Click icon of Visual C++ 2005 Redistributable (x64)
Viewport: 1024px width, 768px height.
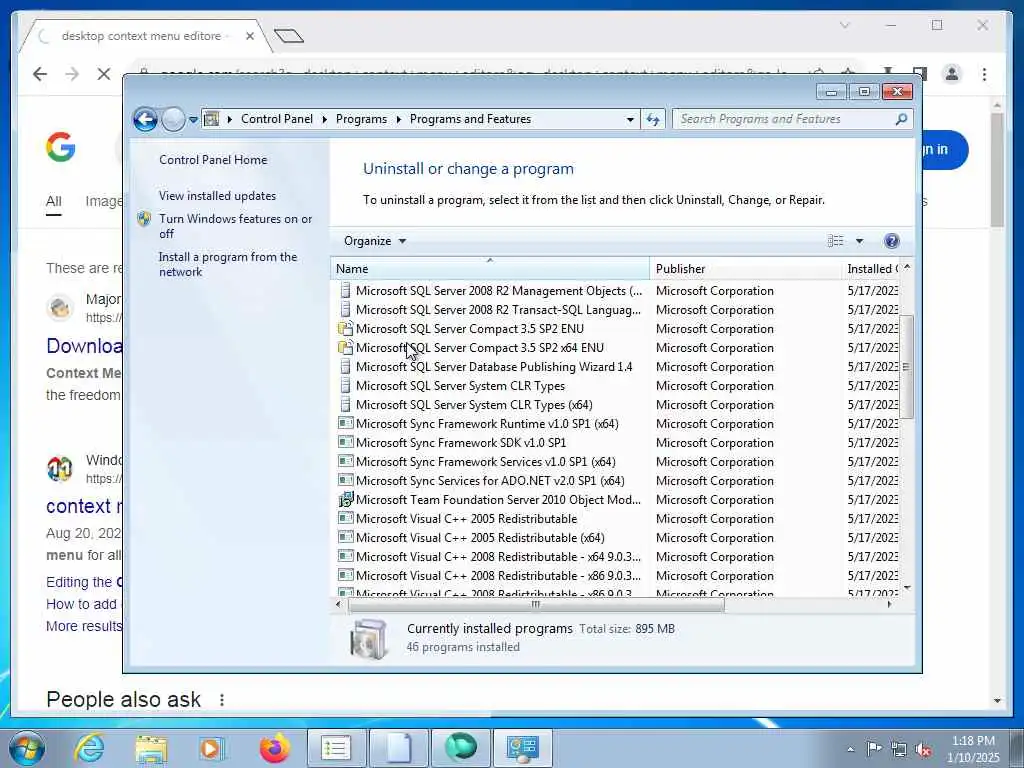(345, 537)
